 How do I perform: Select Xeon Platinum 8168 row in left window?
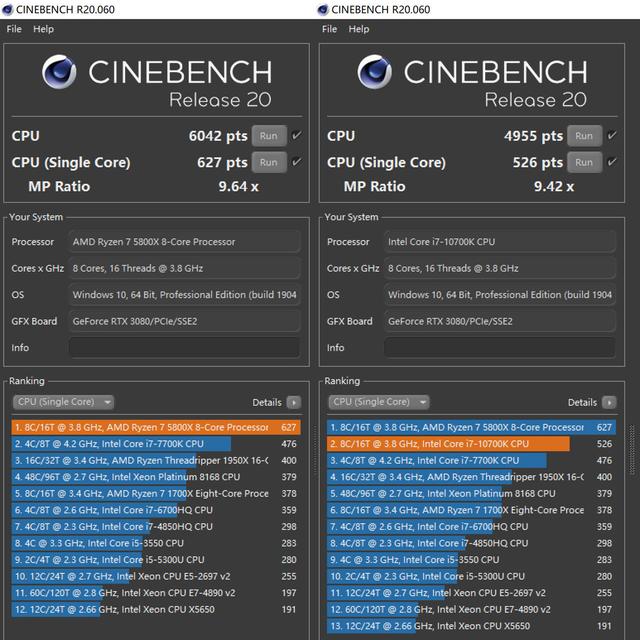[156, 477]
